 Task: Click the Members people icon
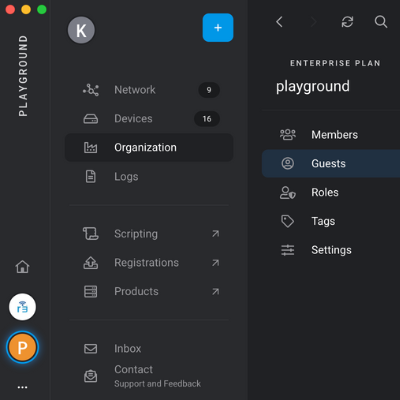click(288, 135)
